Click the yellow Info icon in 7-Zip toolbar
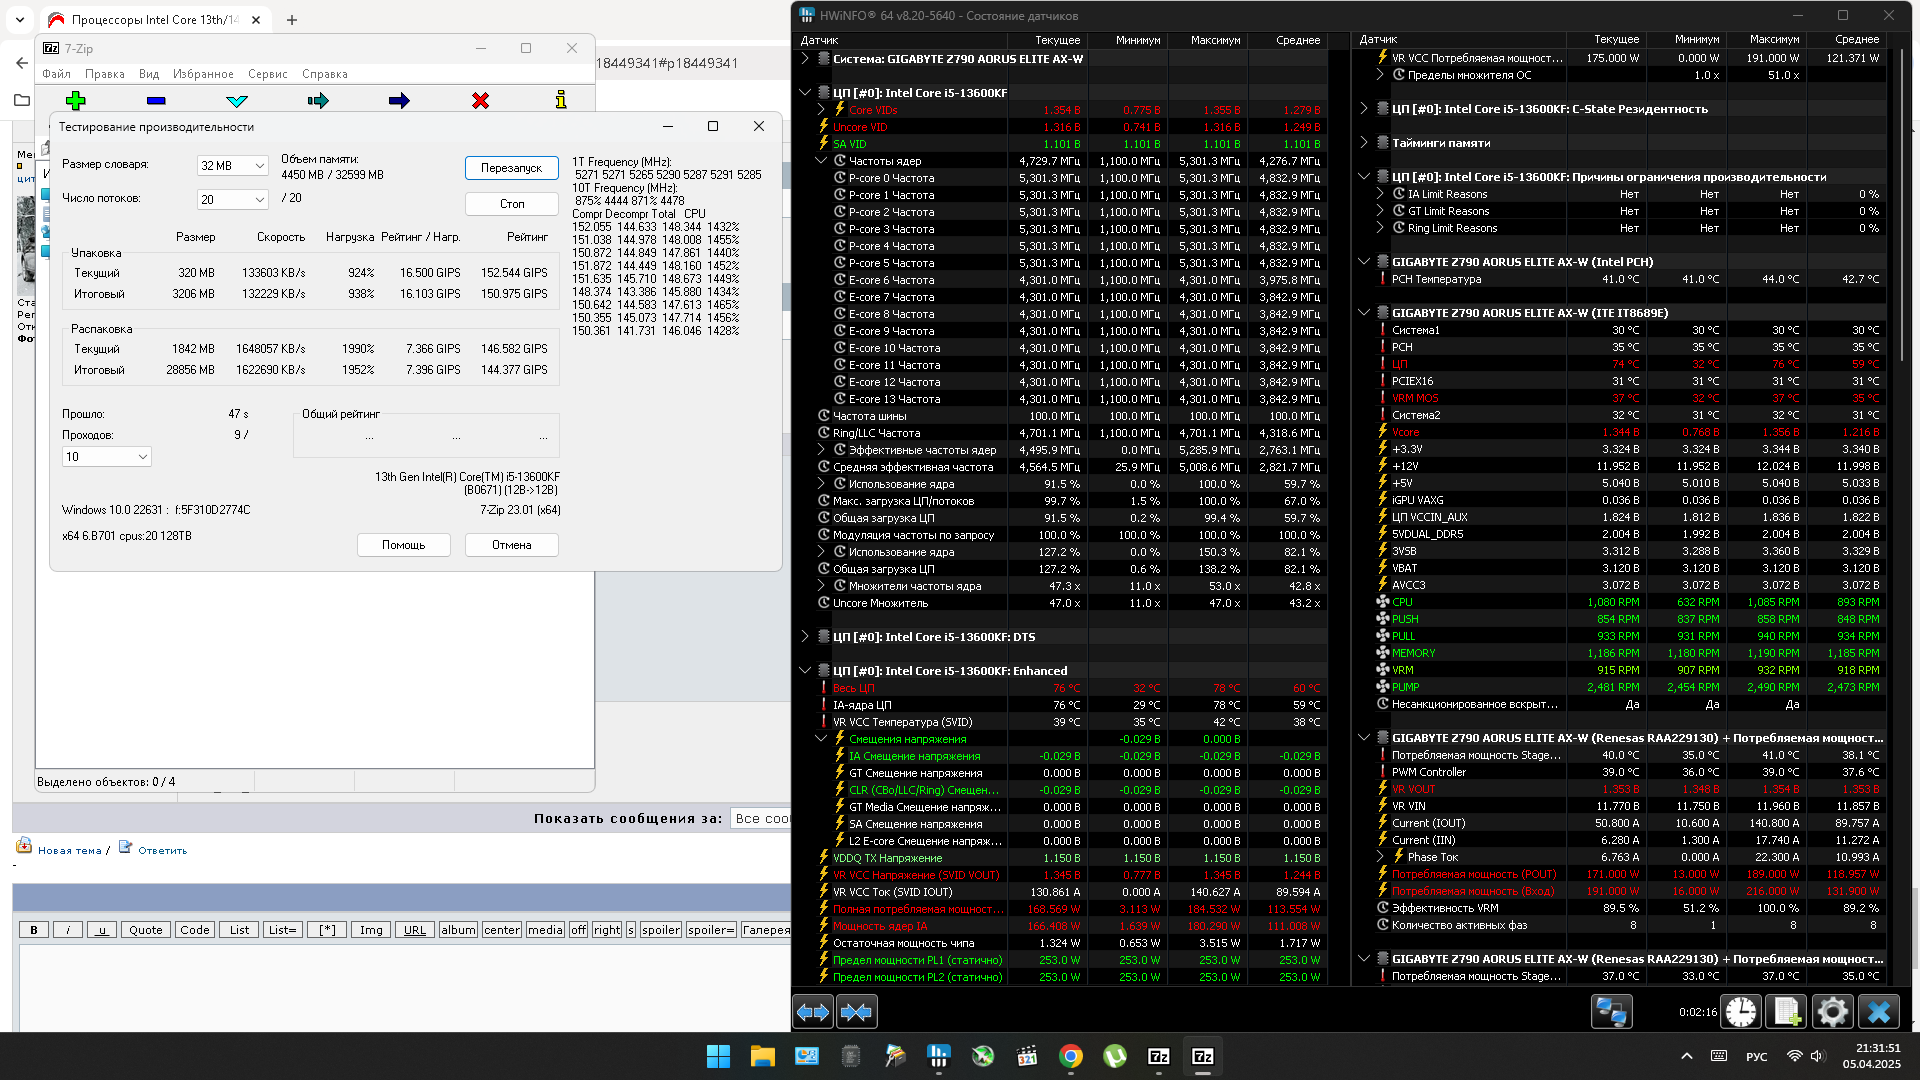This screenshot has height=1080, width=1920. click(561, 100)
